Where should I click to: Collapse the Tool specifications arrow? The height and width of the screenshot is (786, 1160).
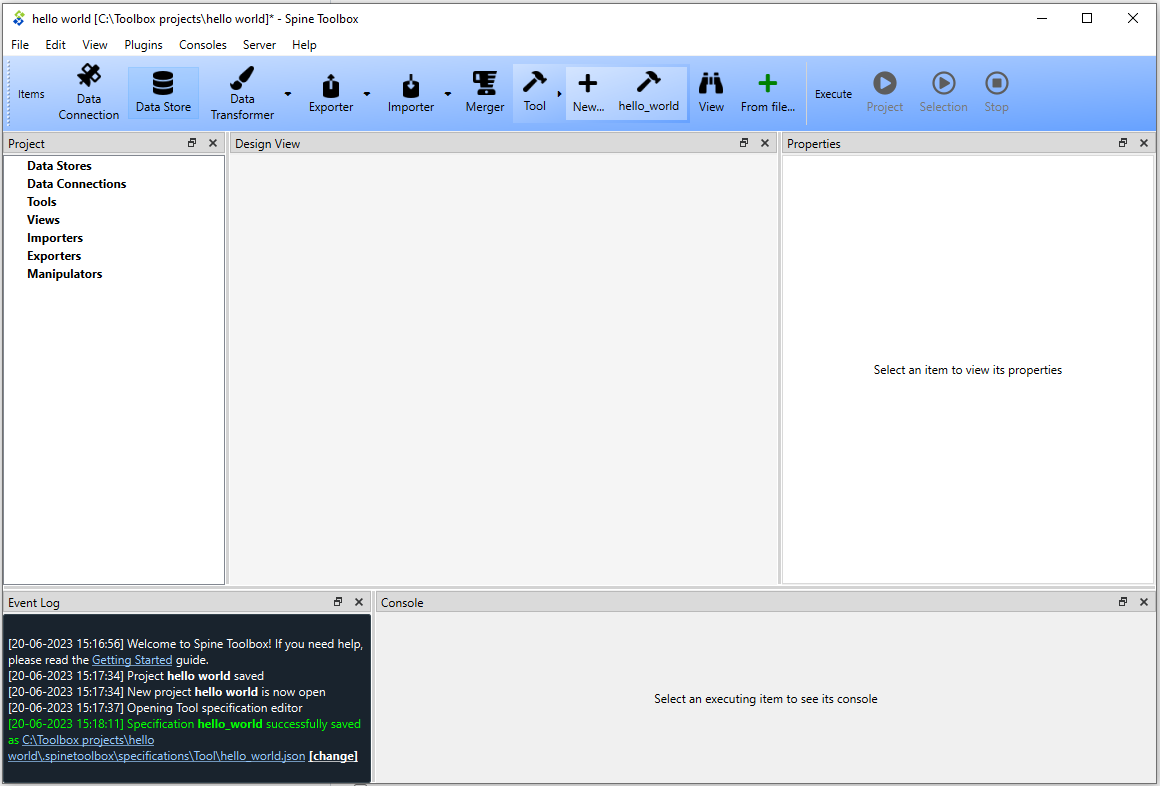coord(559,94)
